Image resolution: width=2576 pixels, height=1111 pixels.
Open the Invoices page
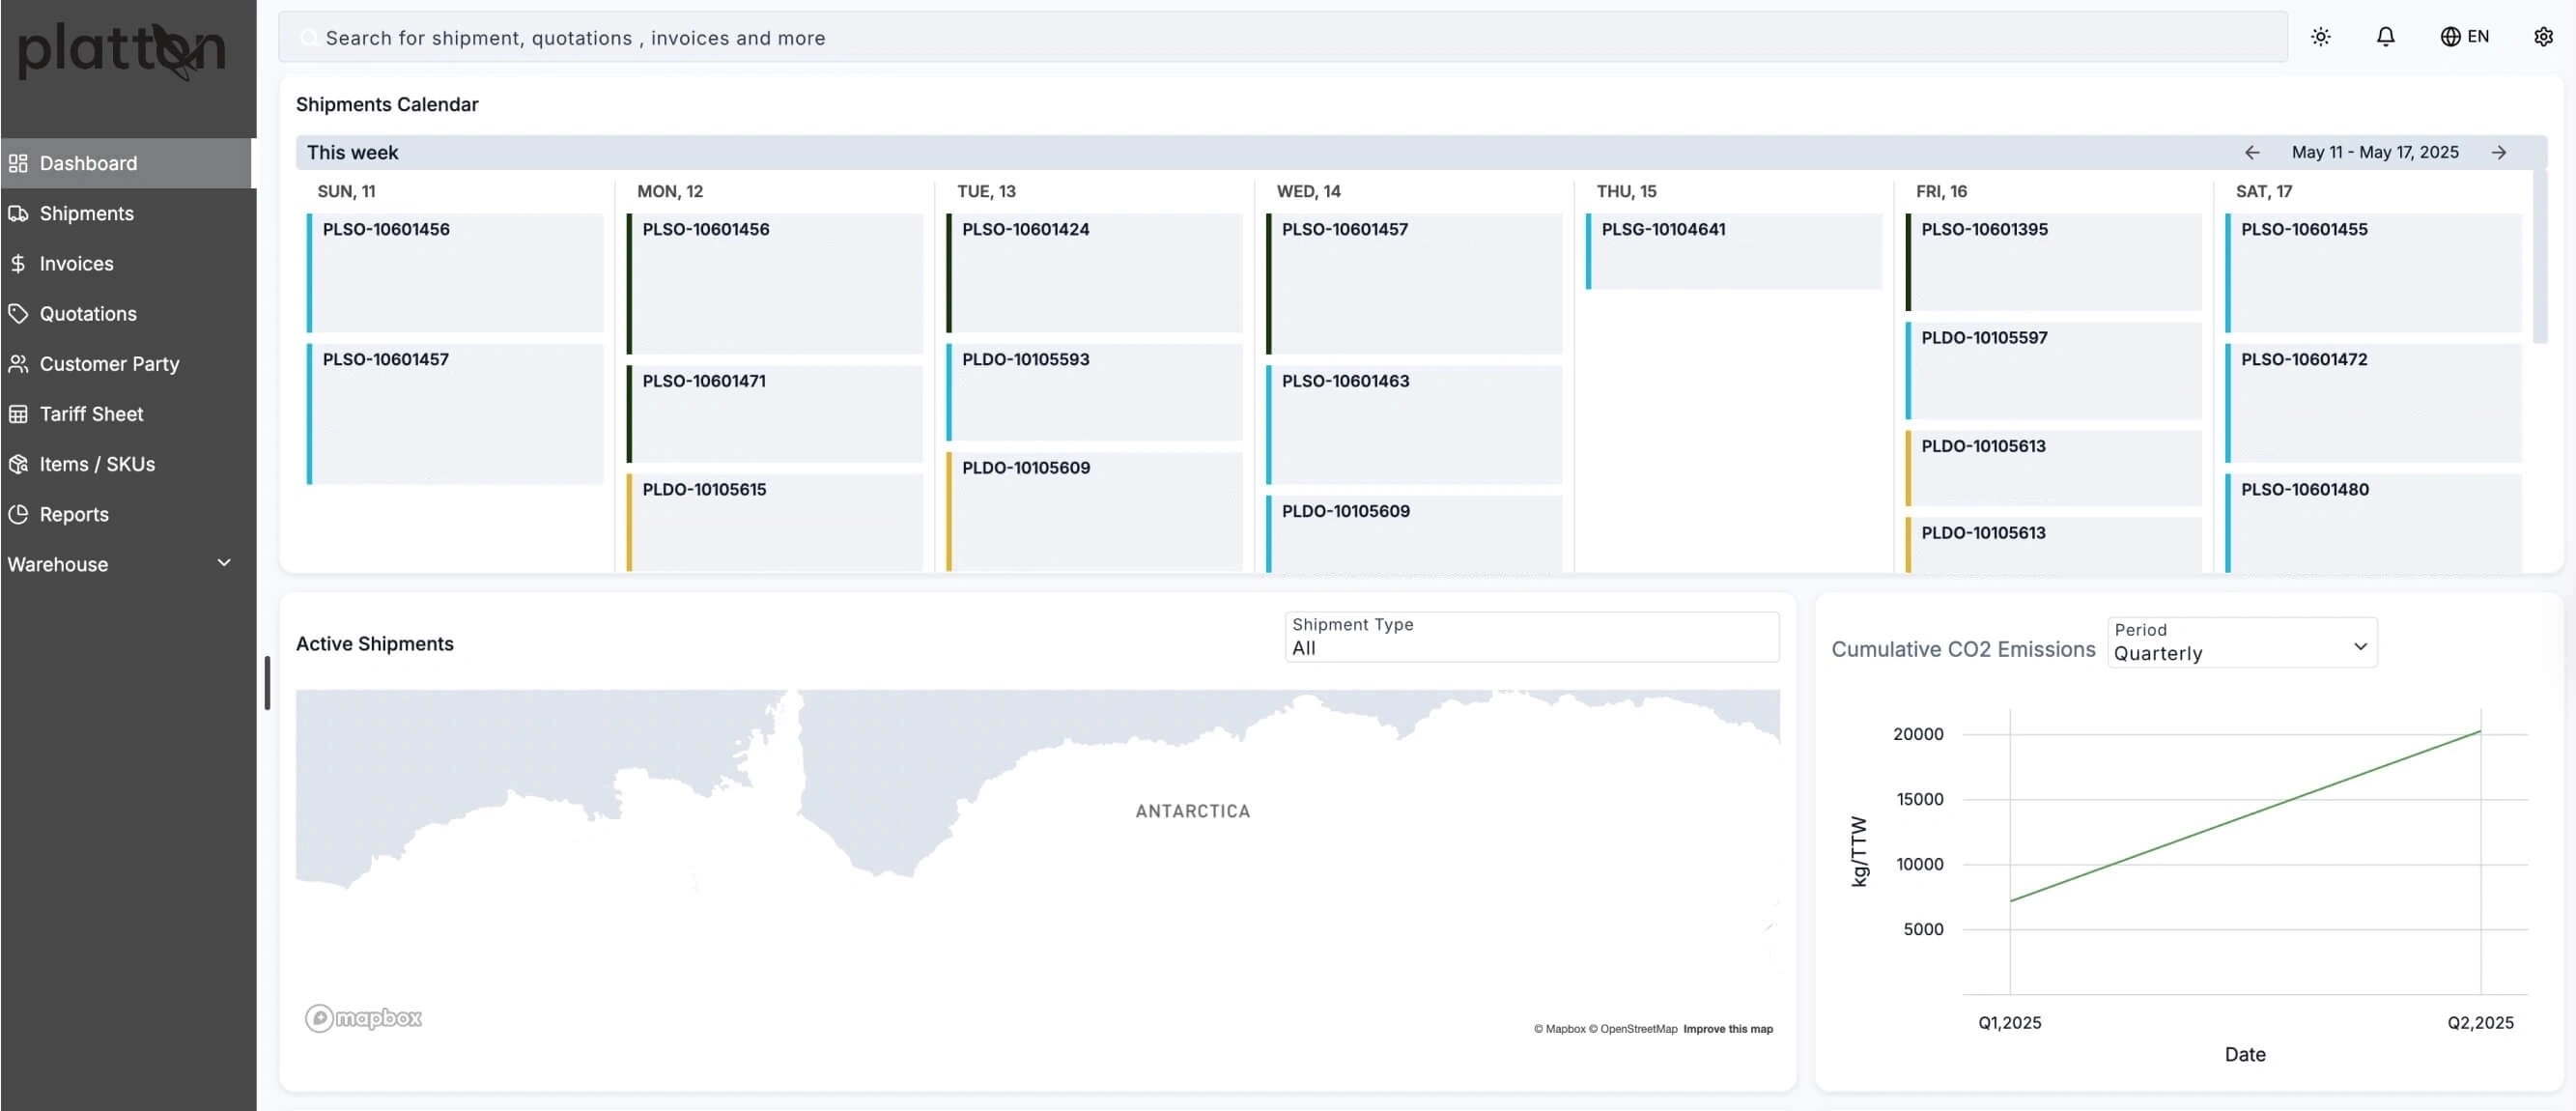pyautogui.click(x=76, y=264)
